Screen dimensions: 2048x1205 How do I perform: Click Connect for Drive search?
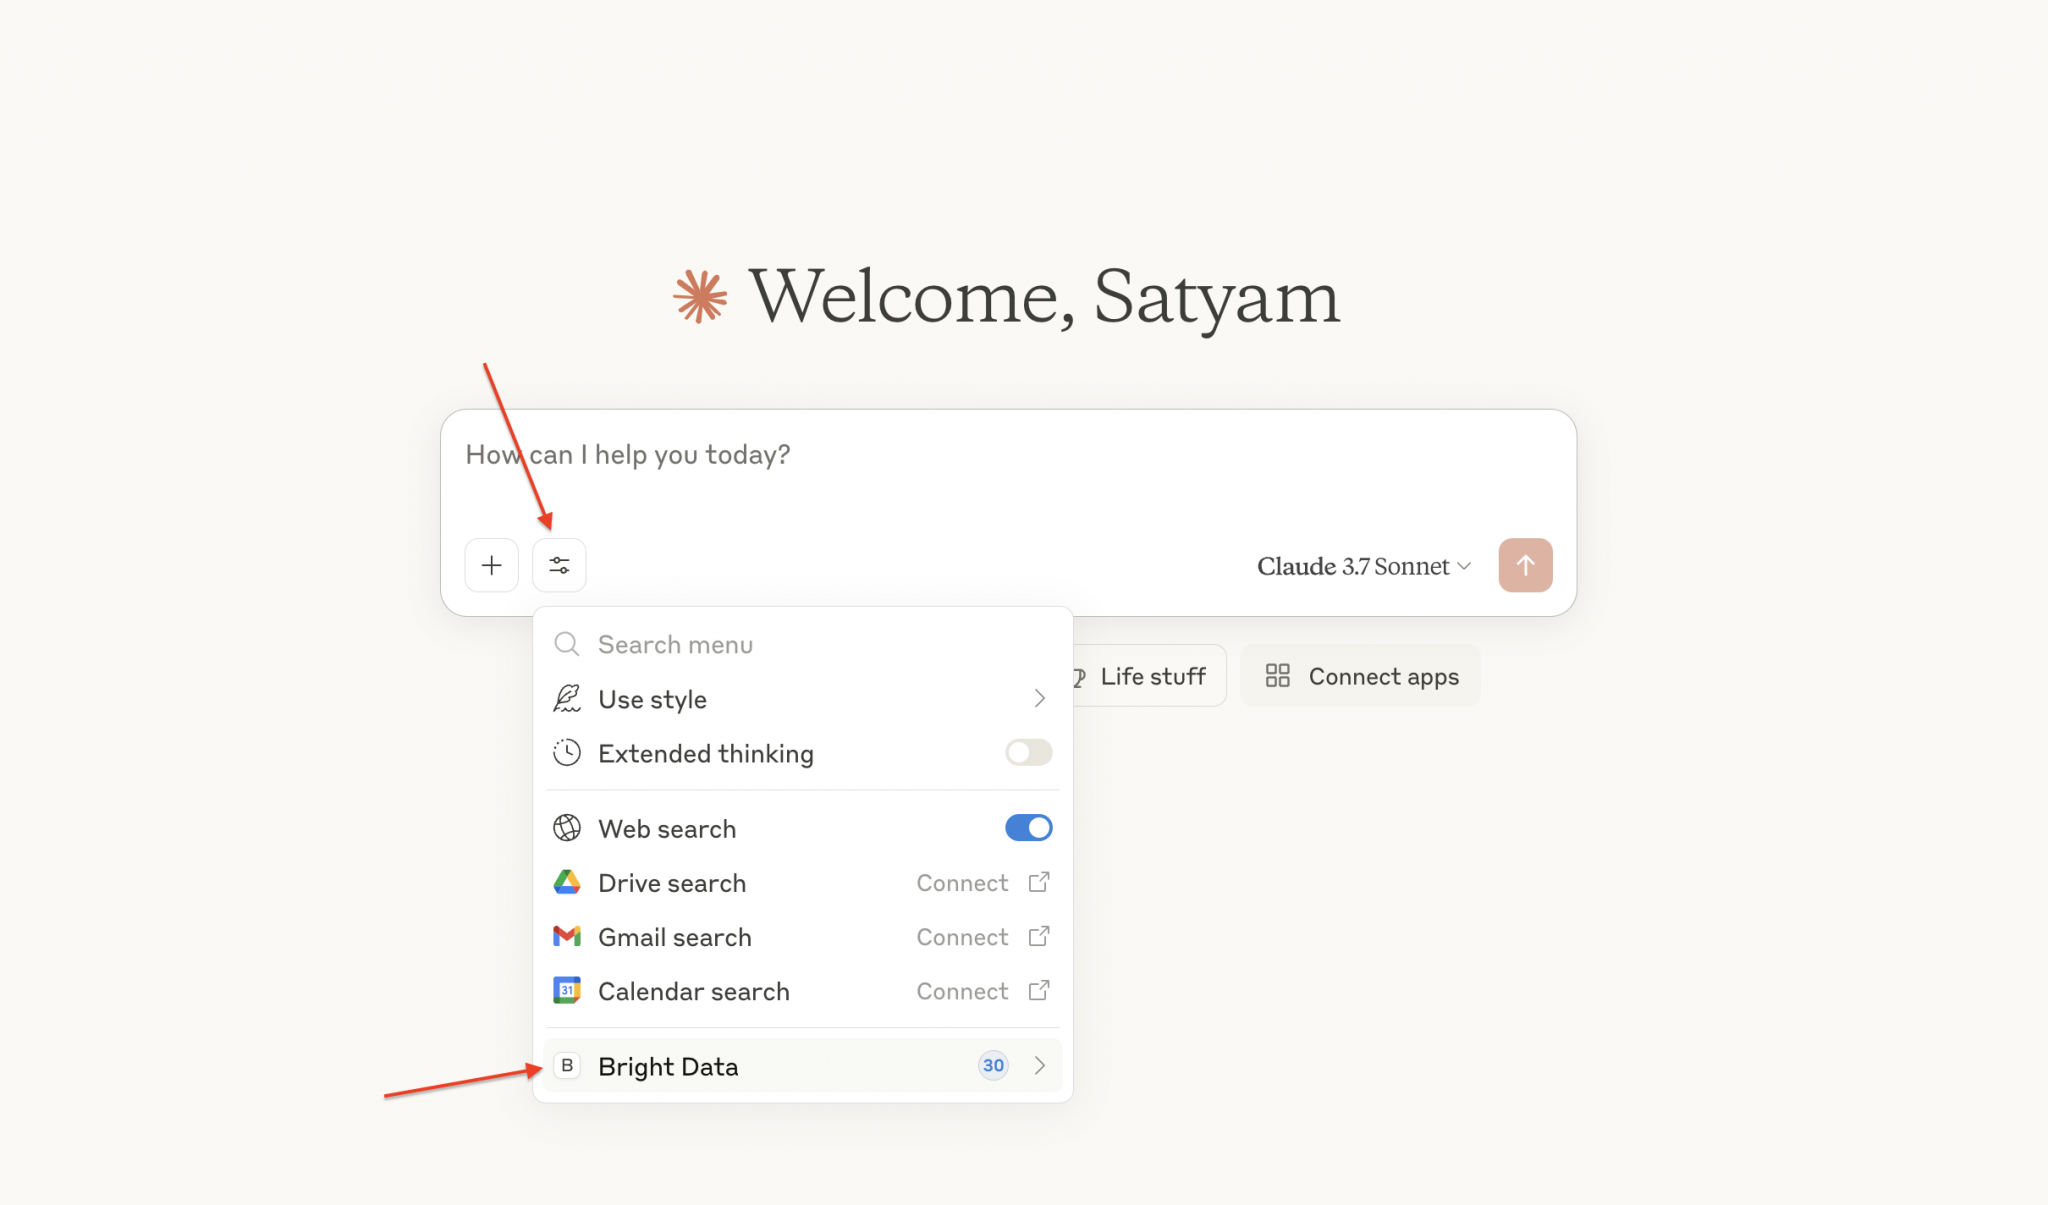click(963, 883)
